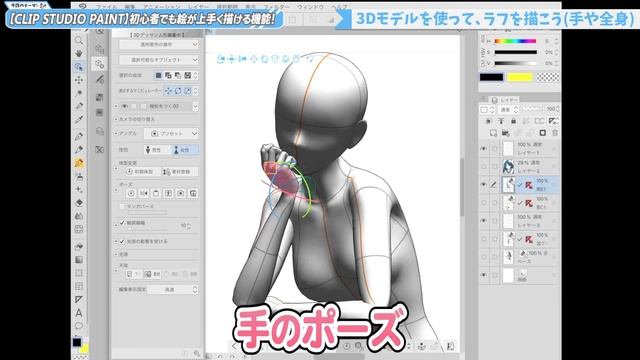
Task: Select the triangular Ruler tool
Action: [79, 300]
